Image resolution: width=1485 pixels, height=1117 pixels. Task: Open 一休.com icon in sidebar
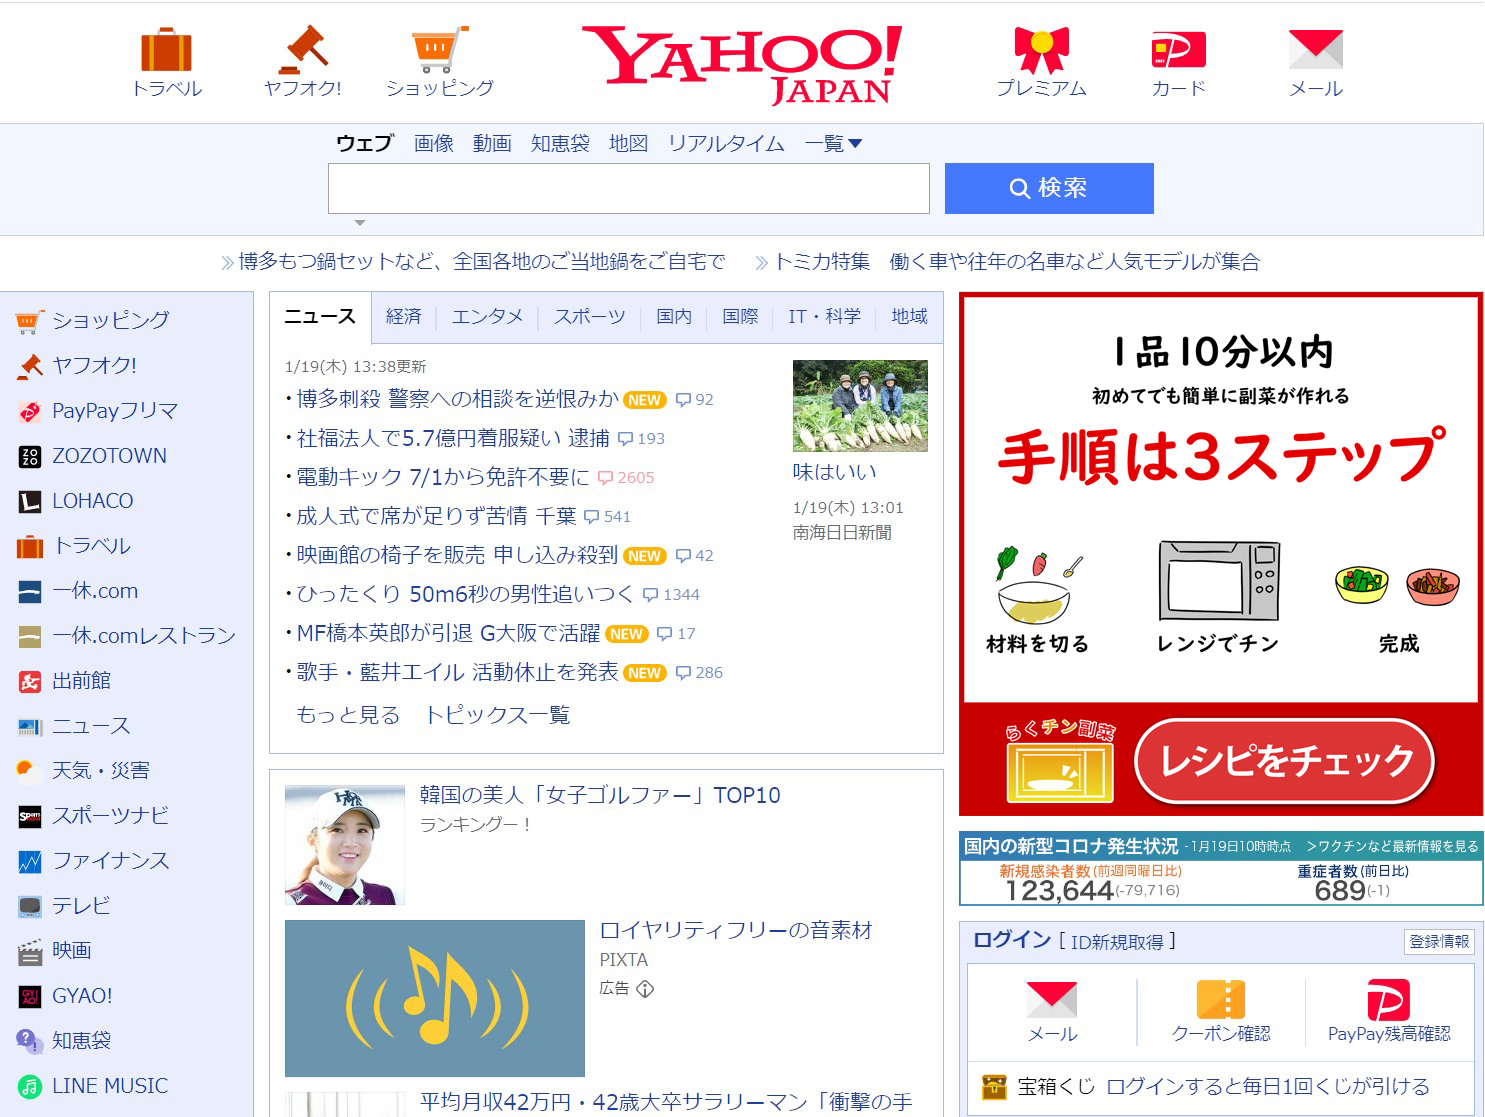pos(30,591)
